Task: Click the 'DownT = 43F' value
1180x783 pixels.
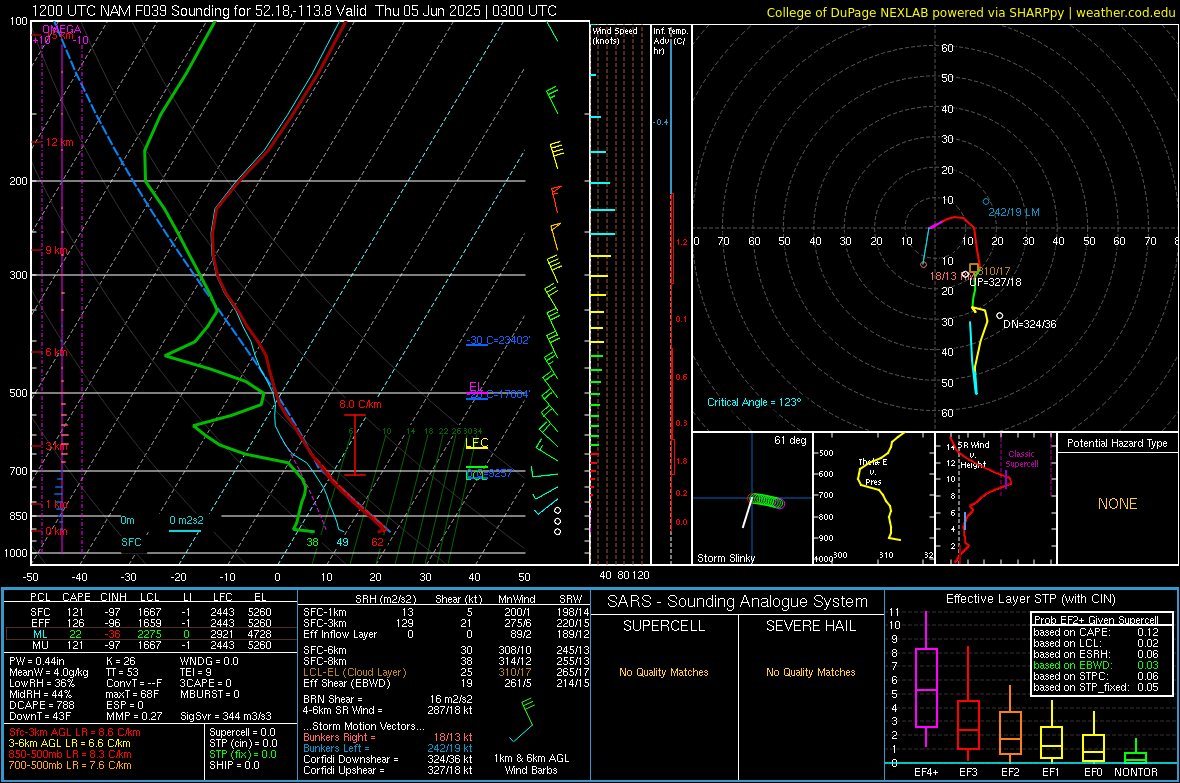Action: click(40, 716)
